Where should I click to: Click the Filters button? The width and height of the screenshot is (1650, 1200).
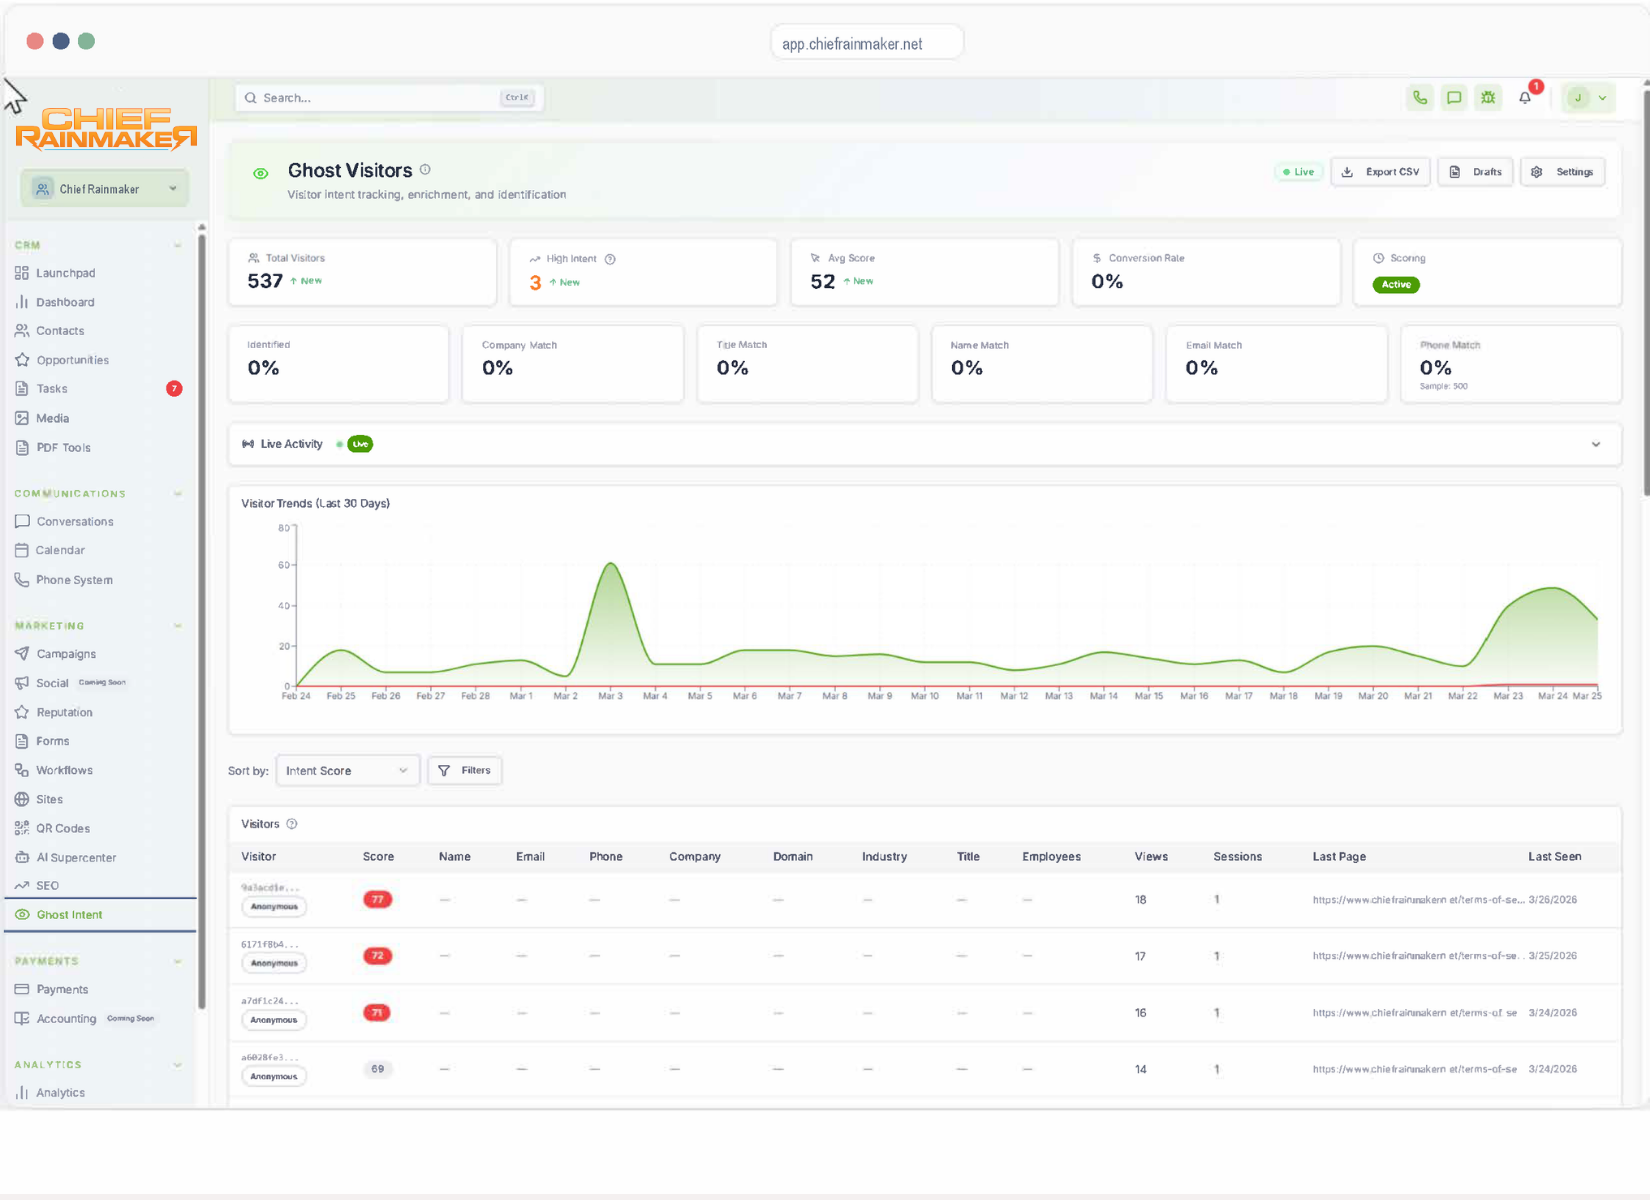pyautogui.click(x=465, y=771)
